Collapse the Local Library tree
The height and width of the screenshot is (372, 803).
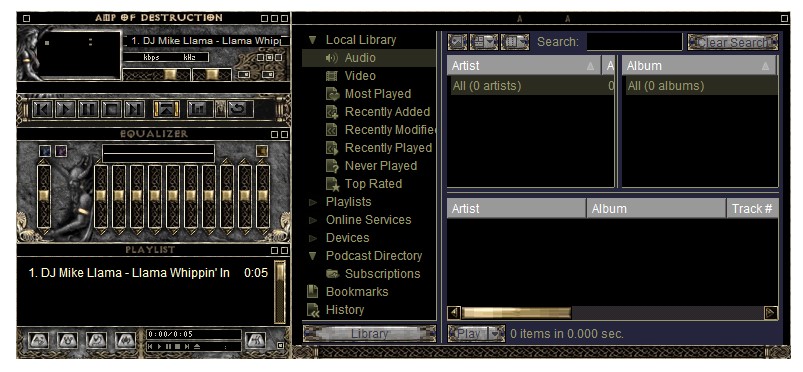pos(313,40)
